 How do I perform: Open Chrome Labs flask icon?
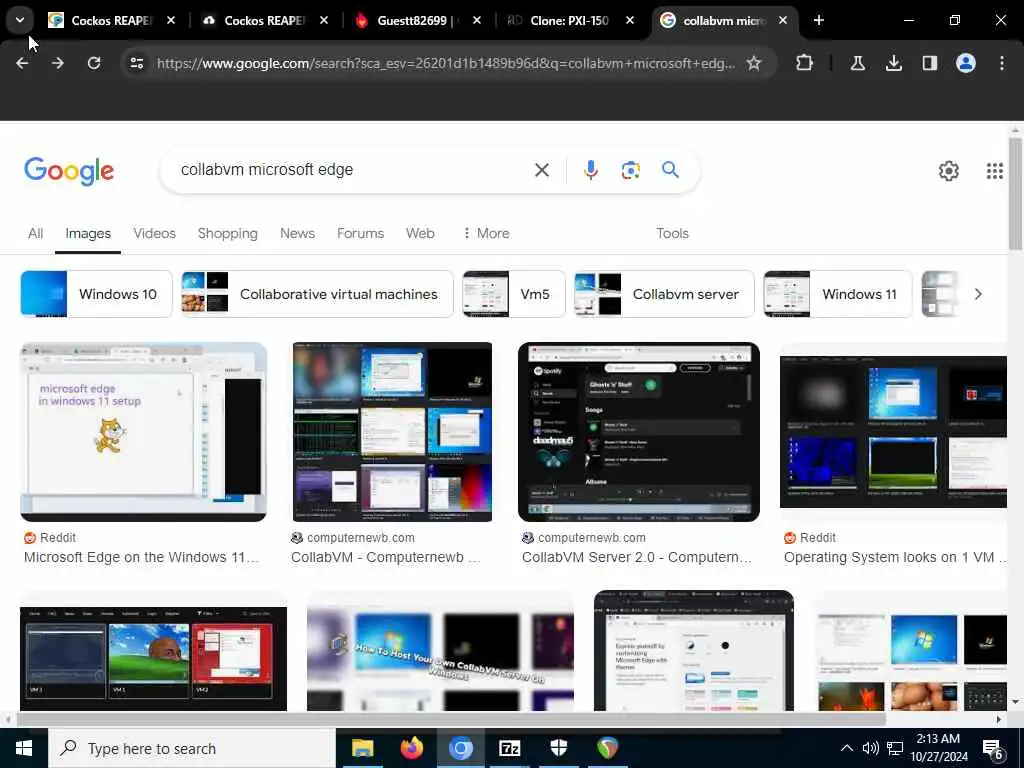click(857, 63)
